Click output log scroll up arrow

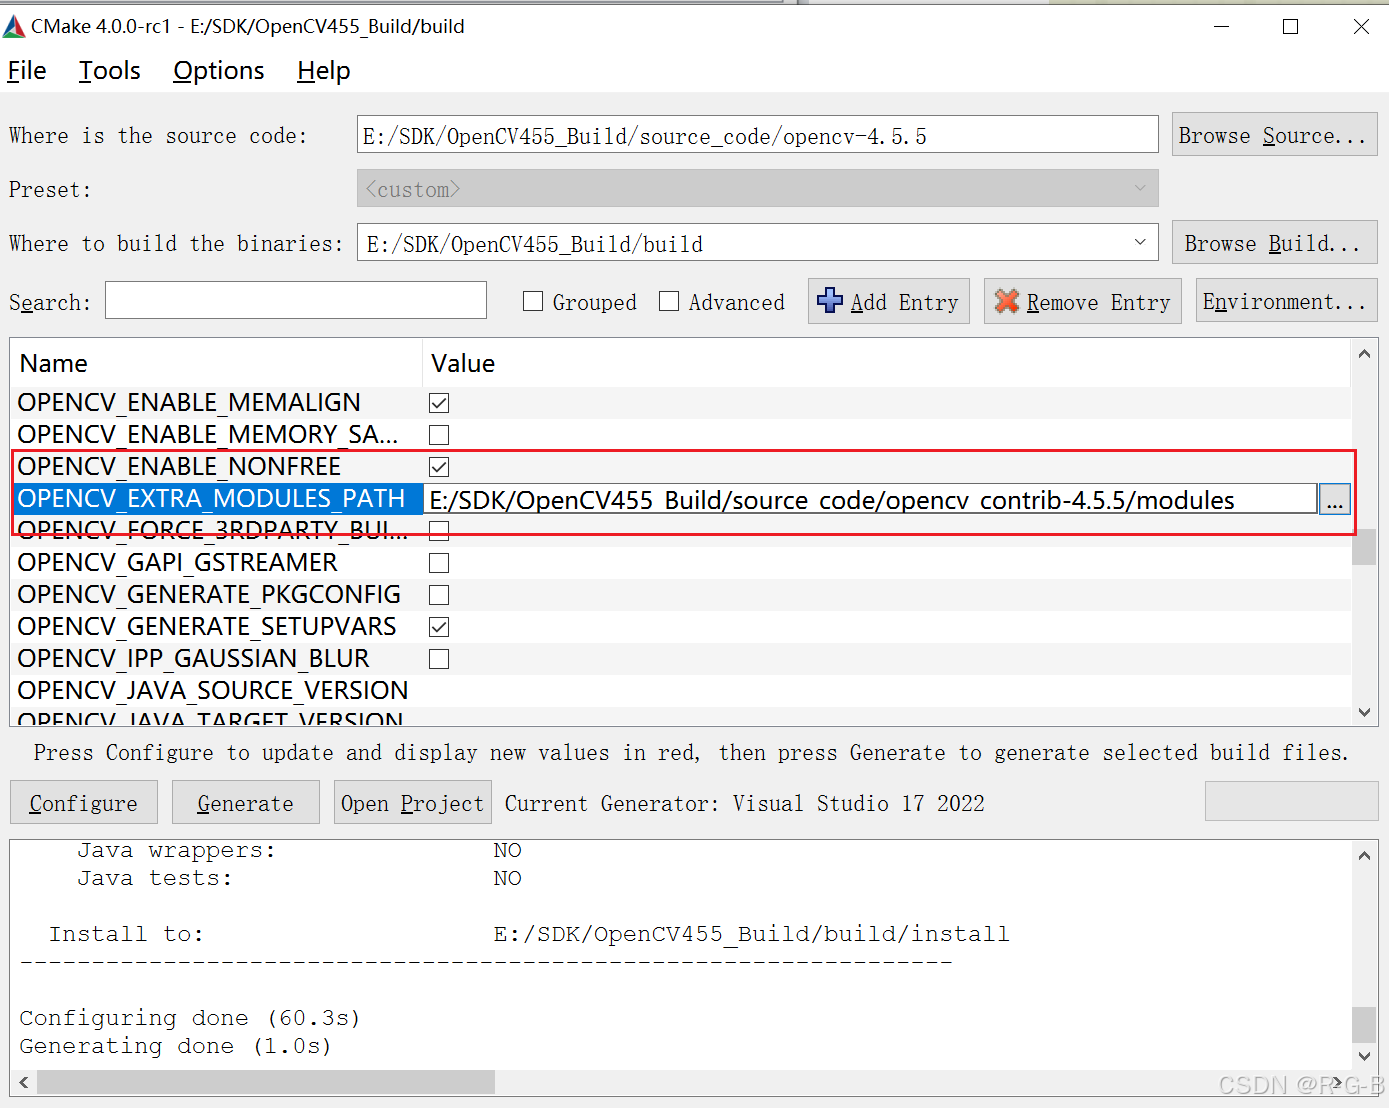(1364, 855)
